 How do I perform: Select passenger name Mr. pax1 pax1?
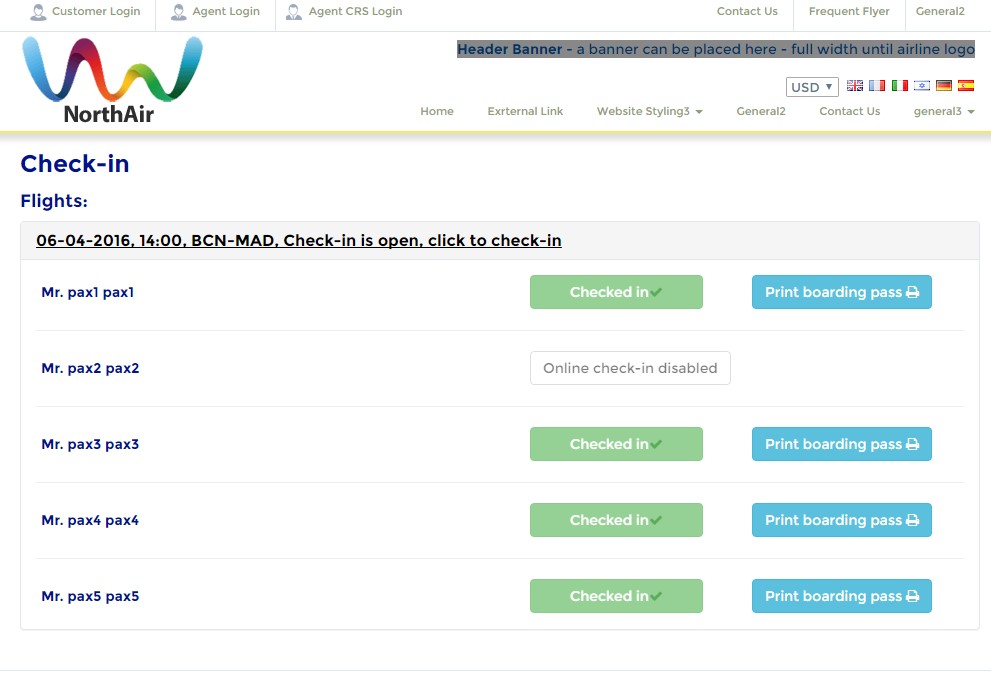coord(88,293)
